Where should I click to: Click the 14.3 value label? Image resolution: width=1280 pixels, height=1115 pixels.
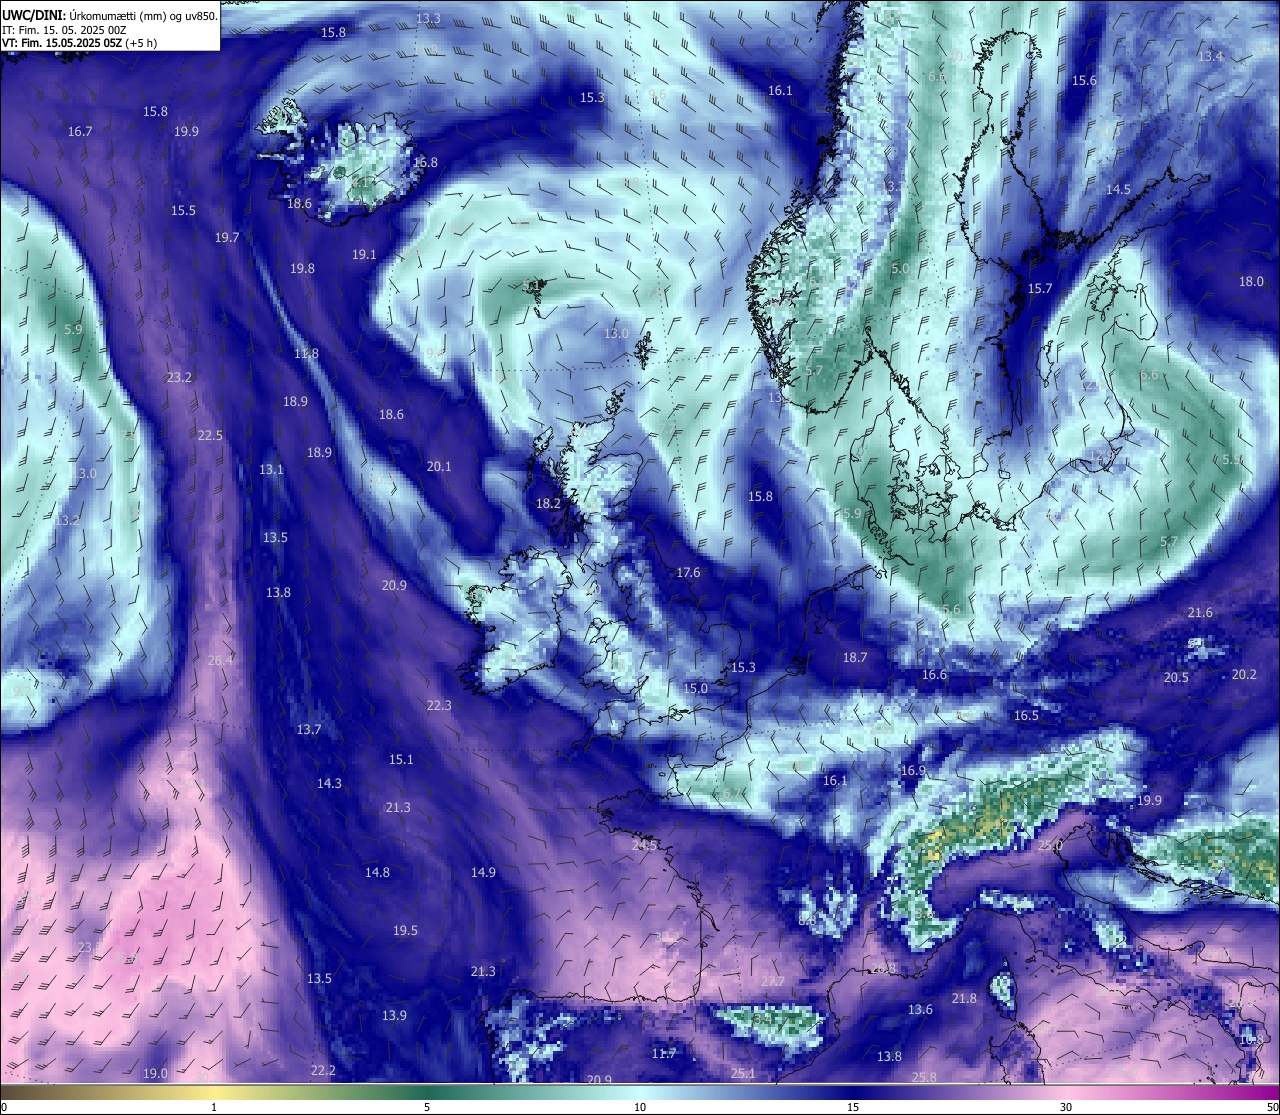(329, 784)
